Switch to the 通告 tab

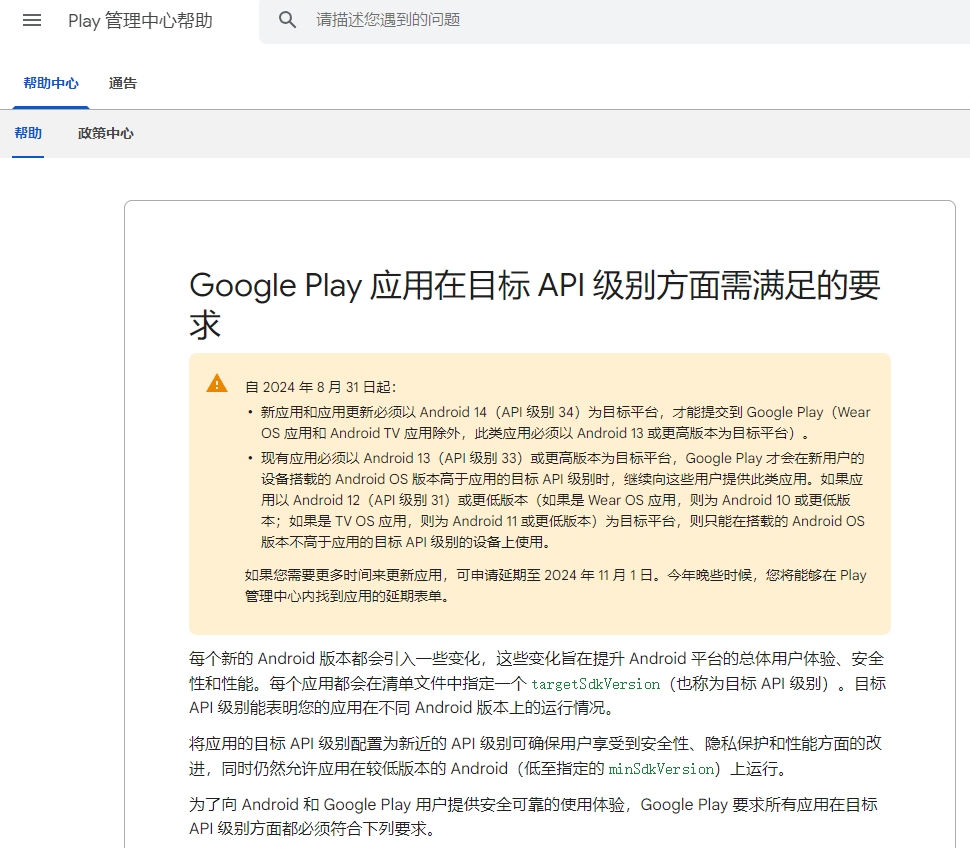[122, 84]
